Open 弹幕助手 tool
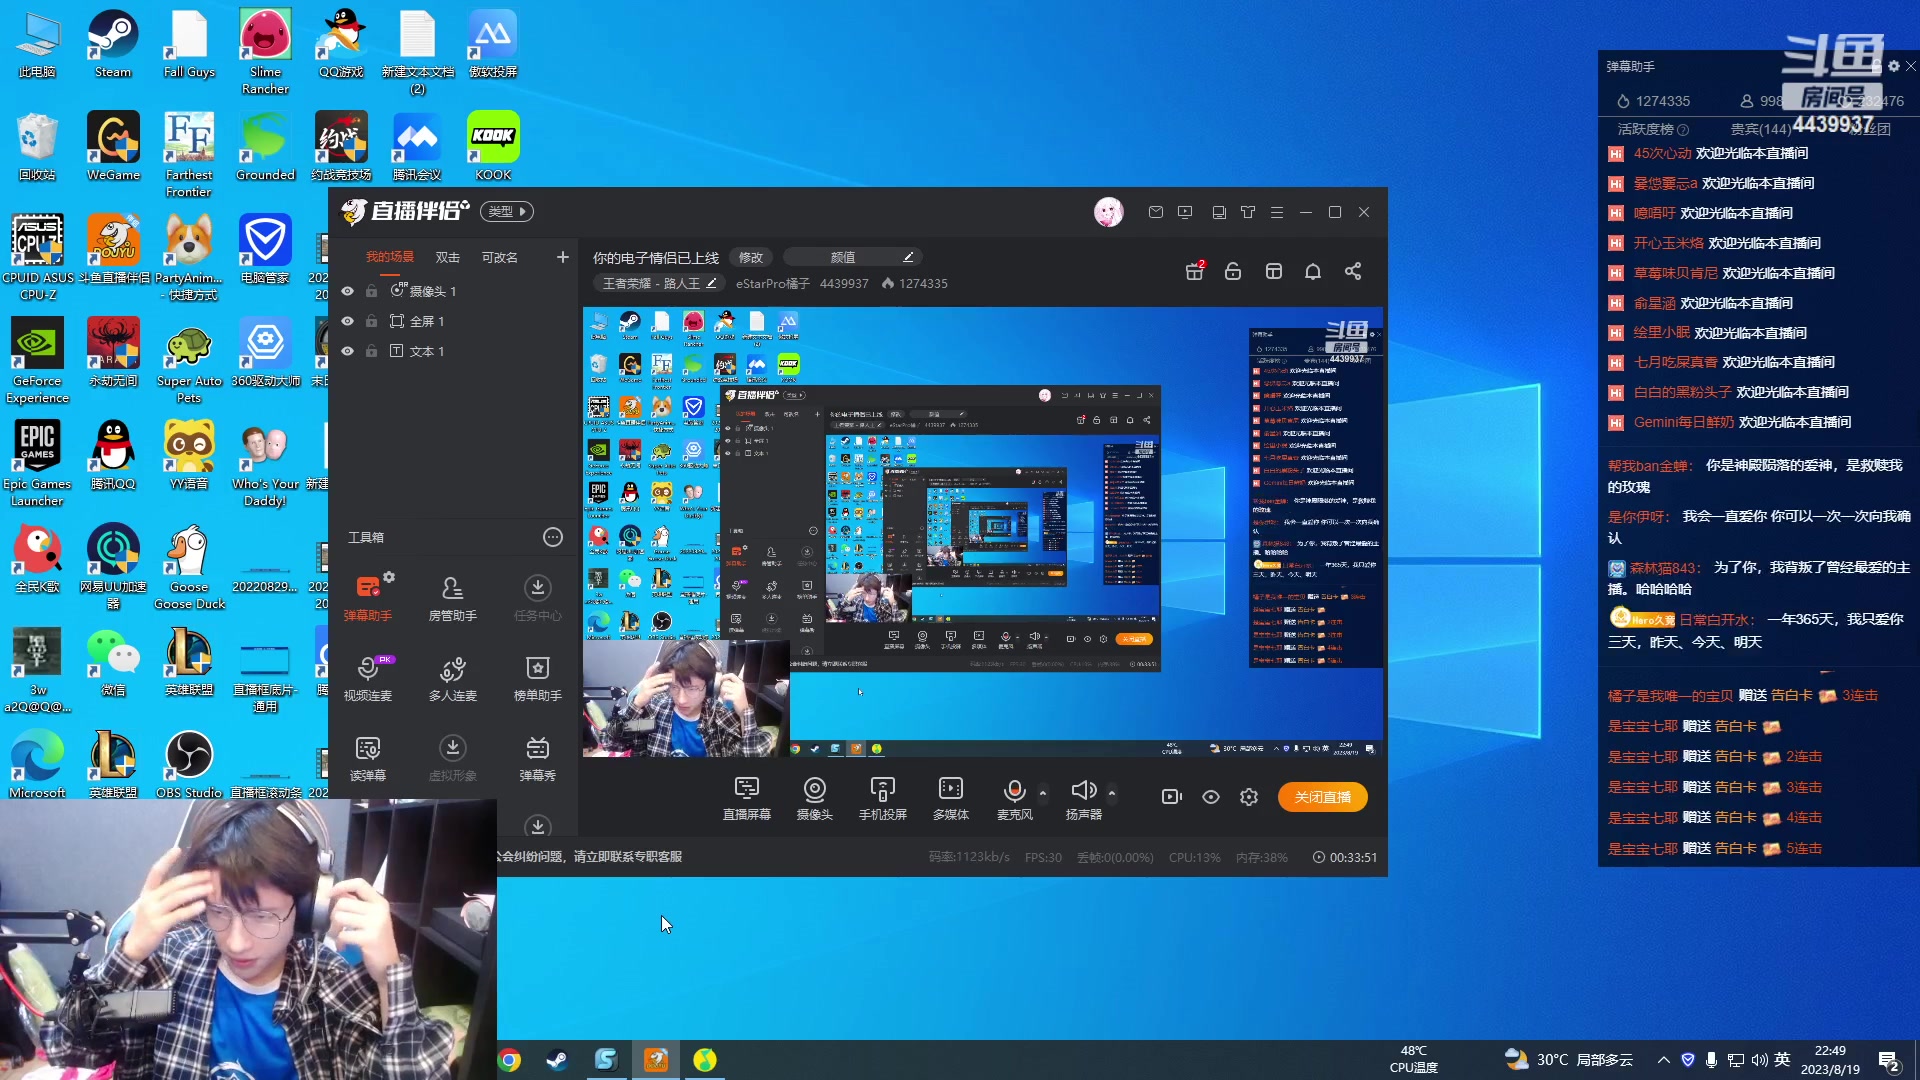 368,597
